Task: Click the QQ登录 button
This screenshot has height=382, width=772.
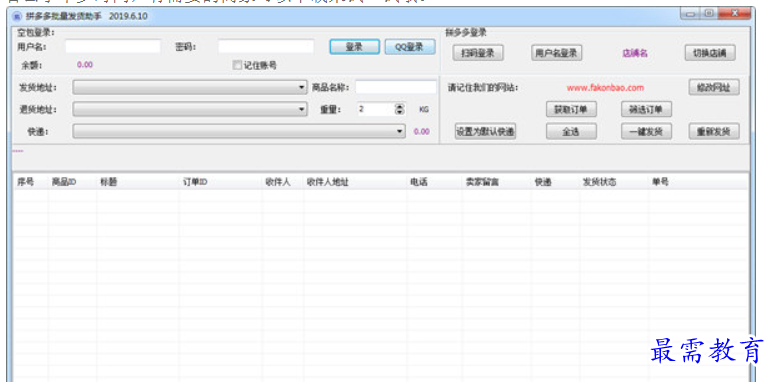Action: 410,47
